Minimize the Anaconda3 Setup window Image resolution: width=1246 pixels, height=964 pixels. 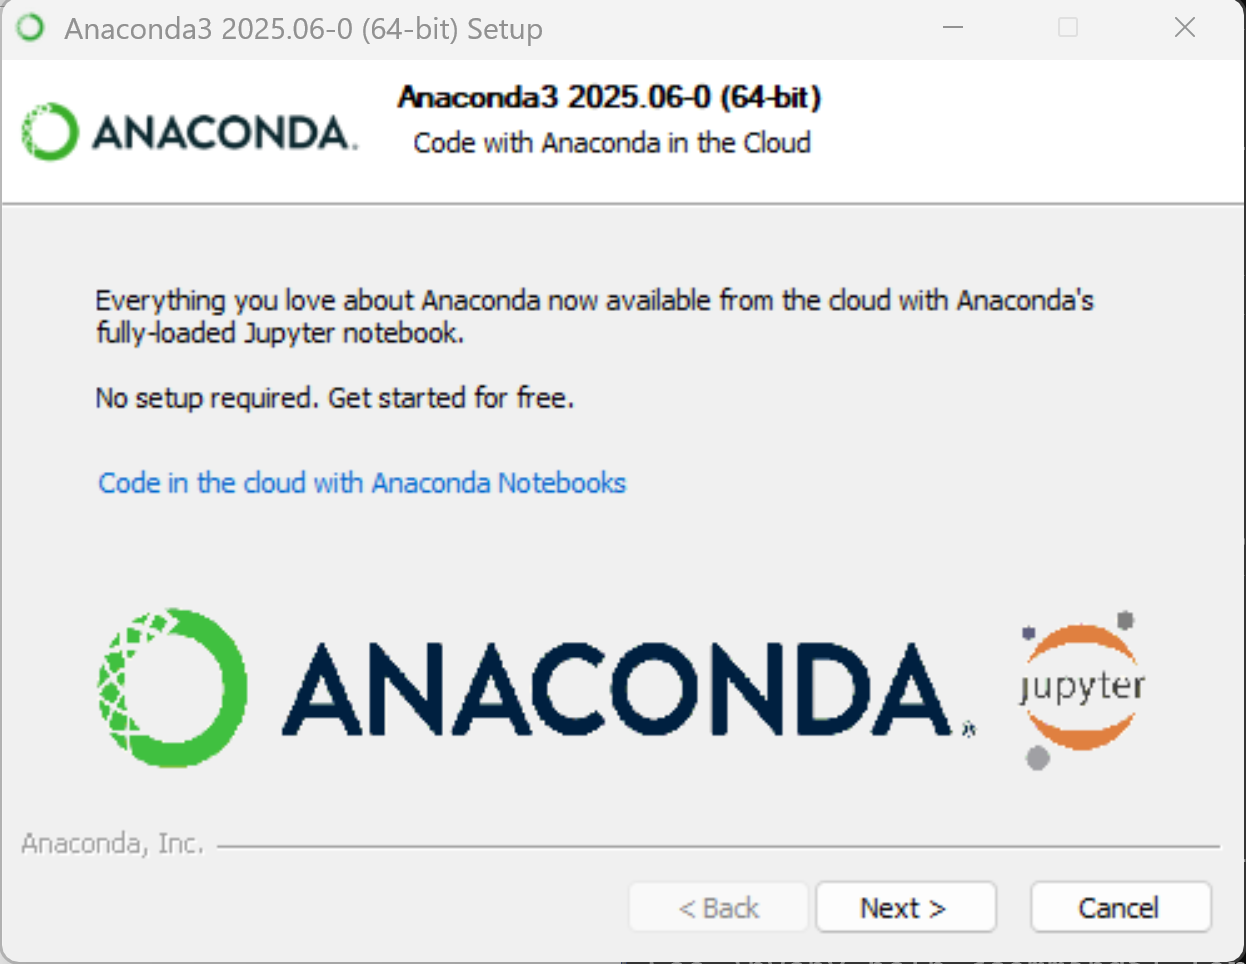pos(953,28)
